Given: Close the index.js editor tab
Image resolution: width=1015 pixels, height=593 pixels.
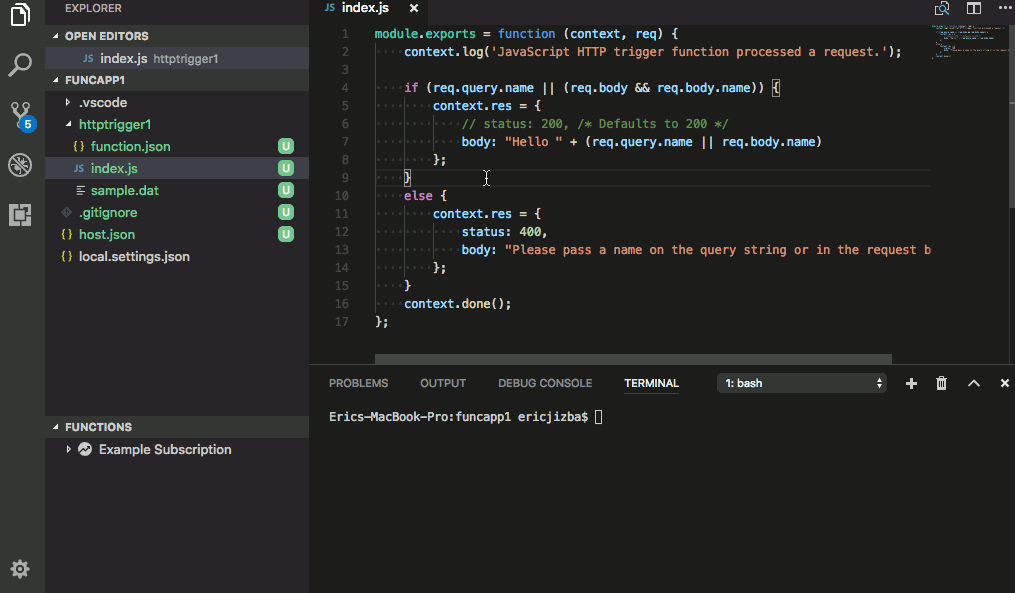Looking at the screenshot, I should 414,8.
